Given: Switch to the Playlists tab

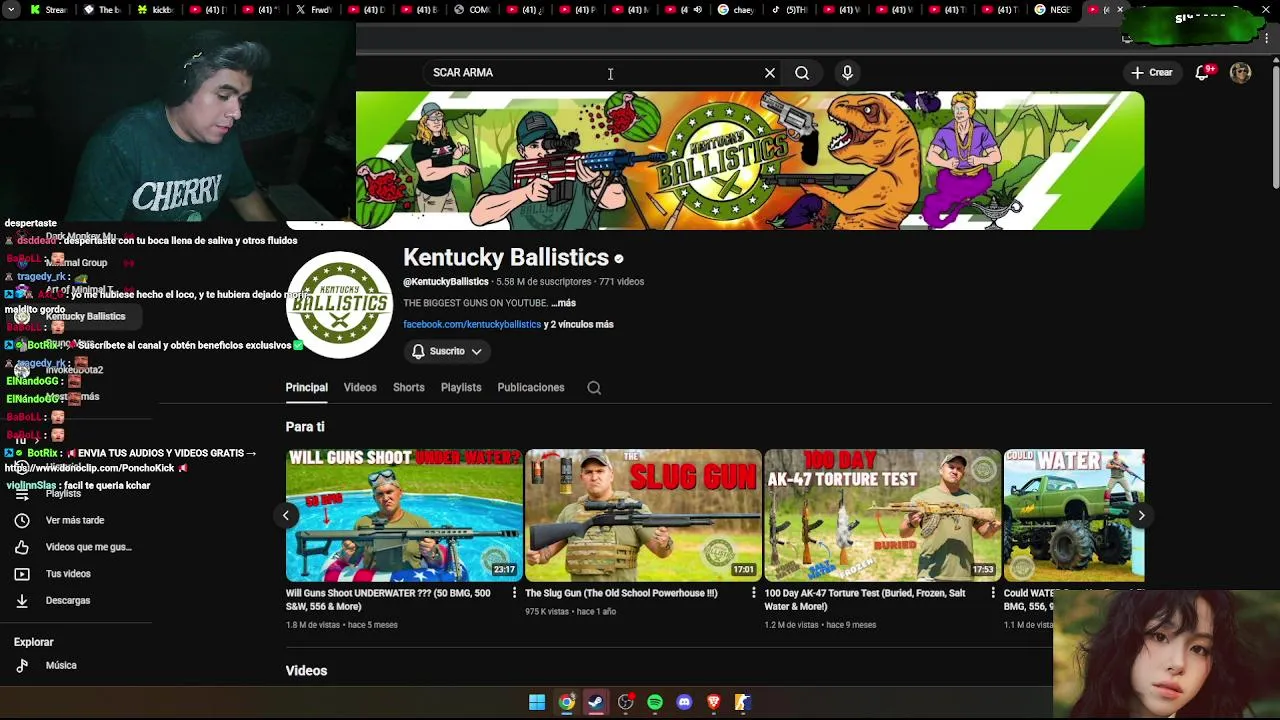Looking at the screenshot, I should 461,388.
